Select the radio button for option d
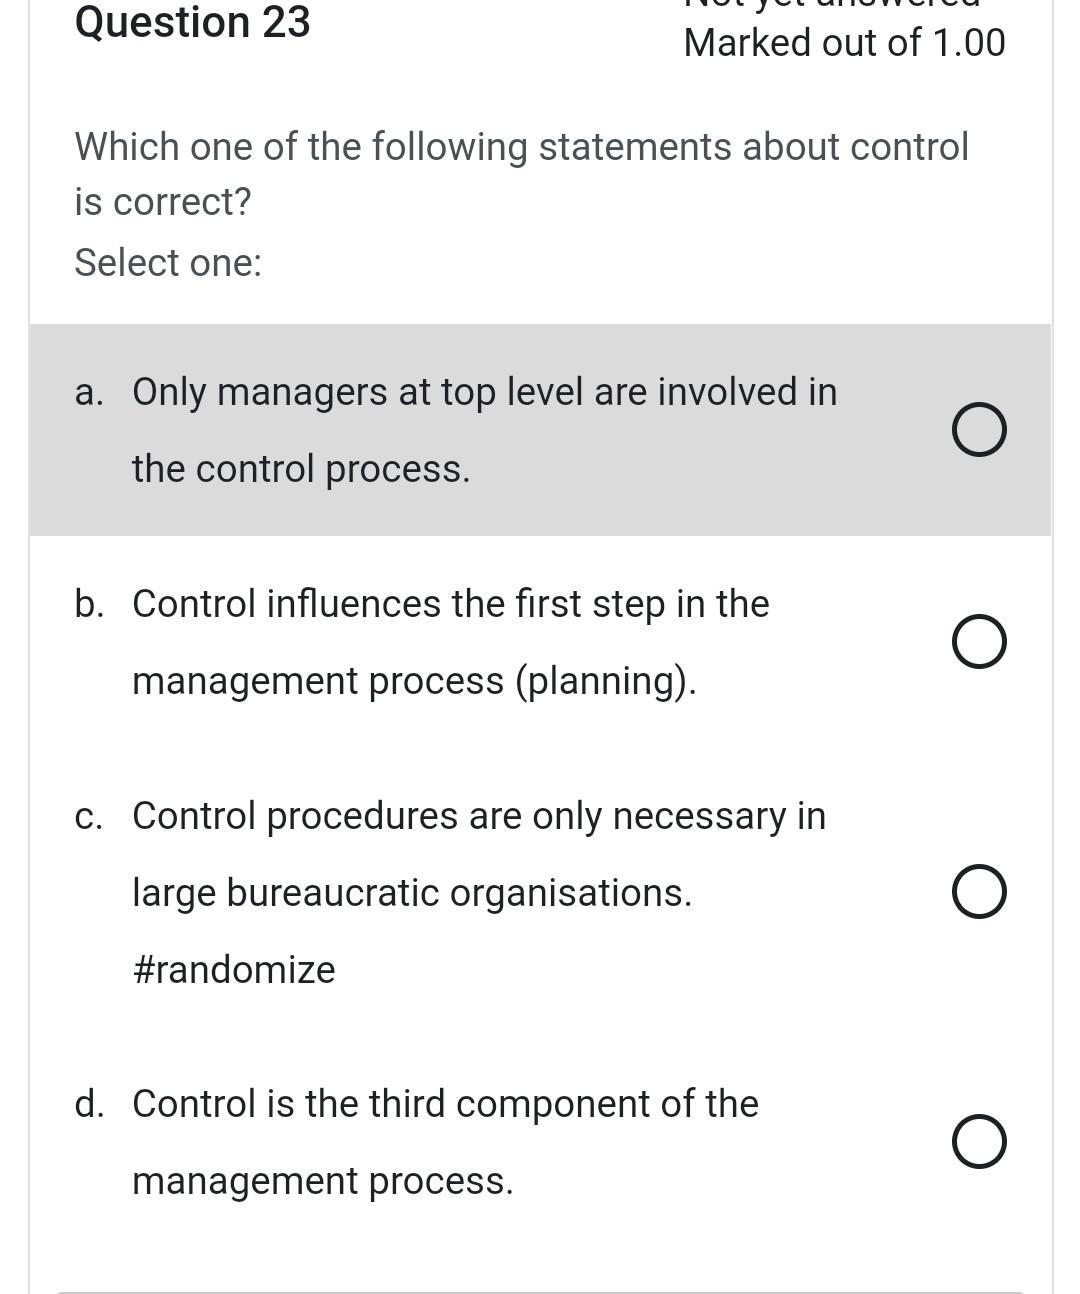The height and width of the screenshot is (1294, 1080). pyautogui.click(x=979, y=1141)
